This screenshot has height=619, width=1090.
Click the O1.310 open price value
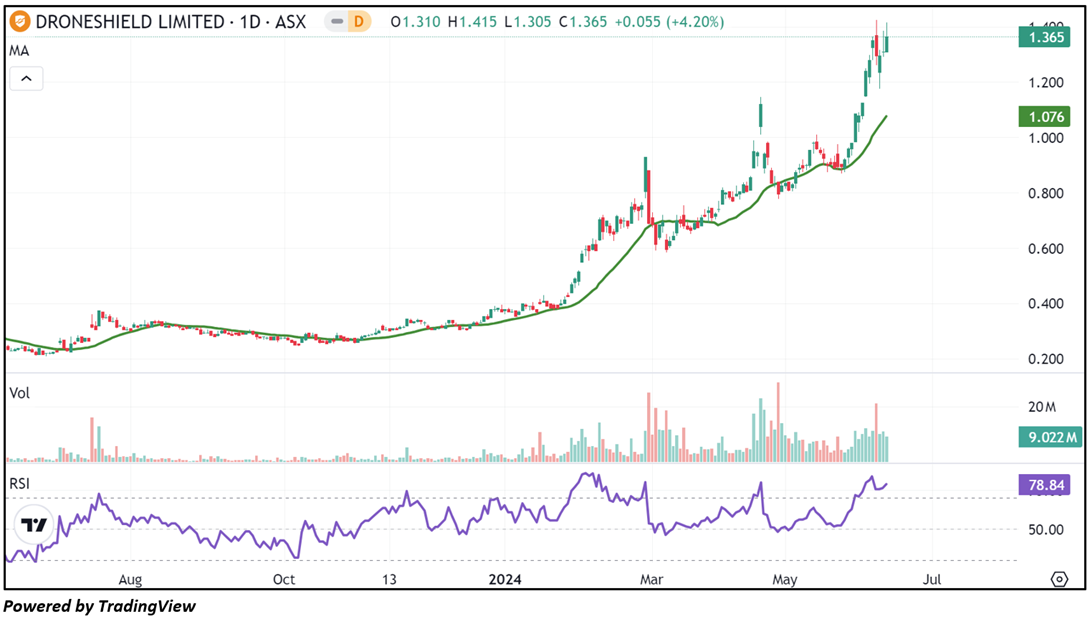coord(416,22)
